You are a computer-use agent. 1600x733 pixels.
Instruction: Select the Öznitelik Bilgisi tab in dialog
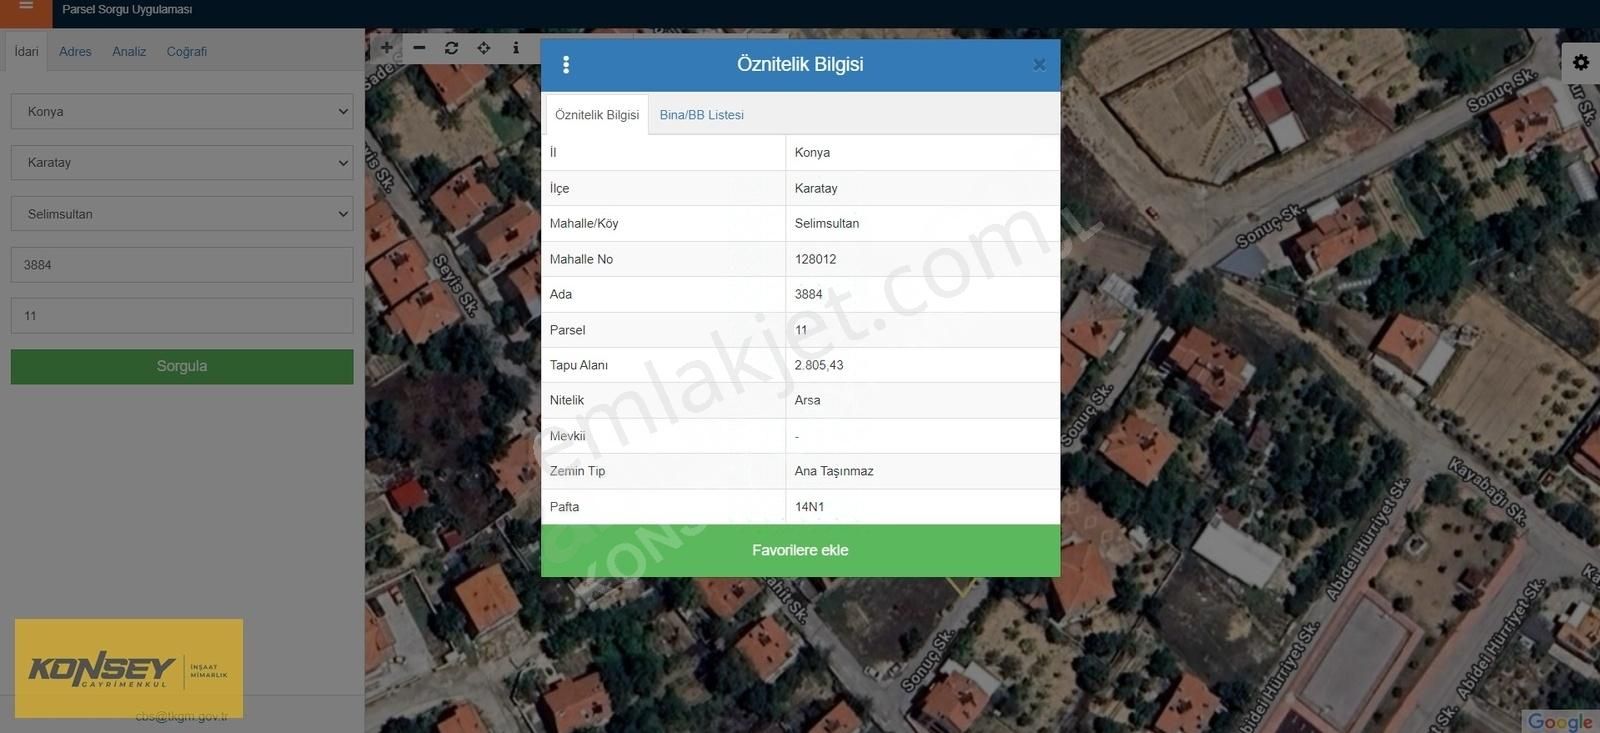coord(597,115)
